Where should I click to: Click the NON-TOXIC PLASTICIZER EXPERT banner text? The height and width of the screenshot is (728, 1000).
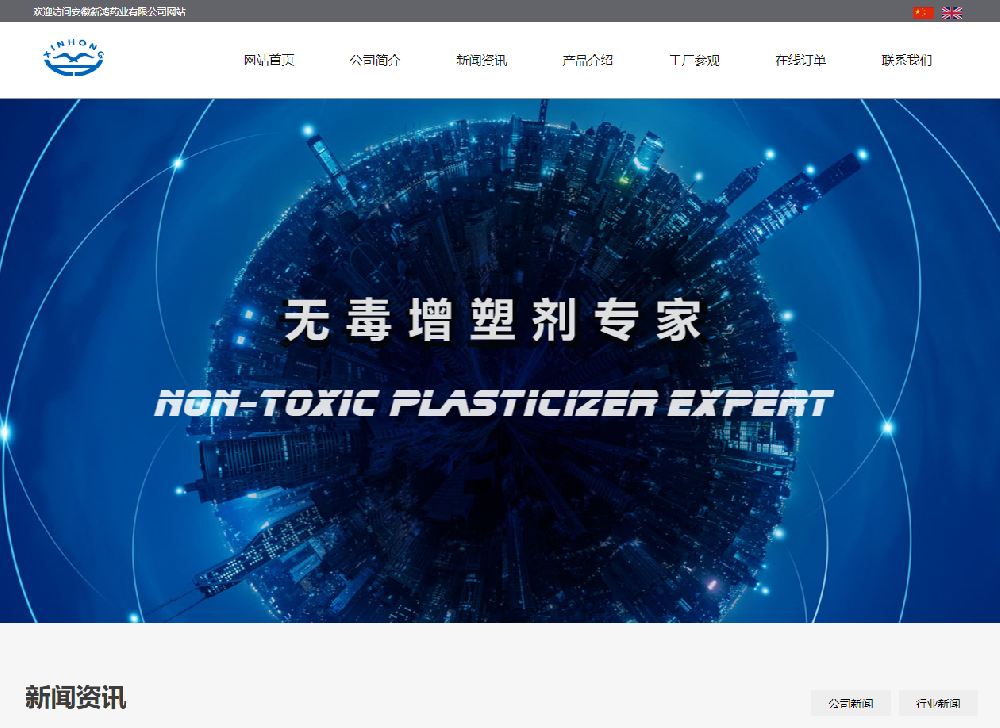tap(495, 403)
